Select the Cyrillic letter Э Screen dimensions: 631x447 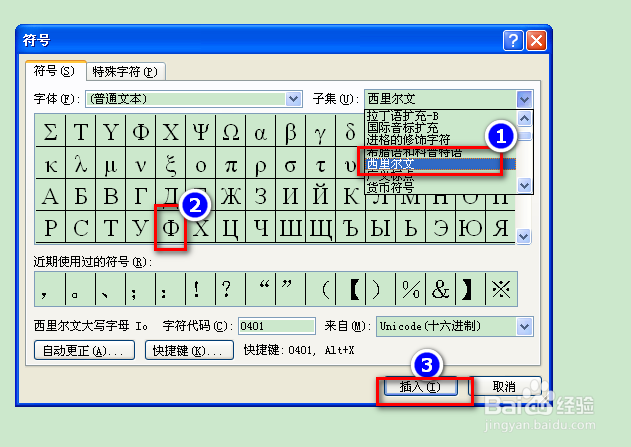pyautogui.click(x=441, y=227)
